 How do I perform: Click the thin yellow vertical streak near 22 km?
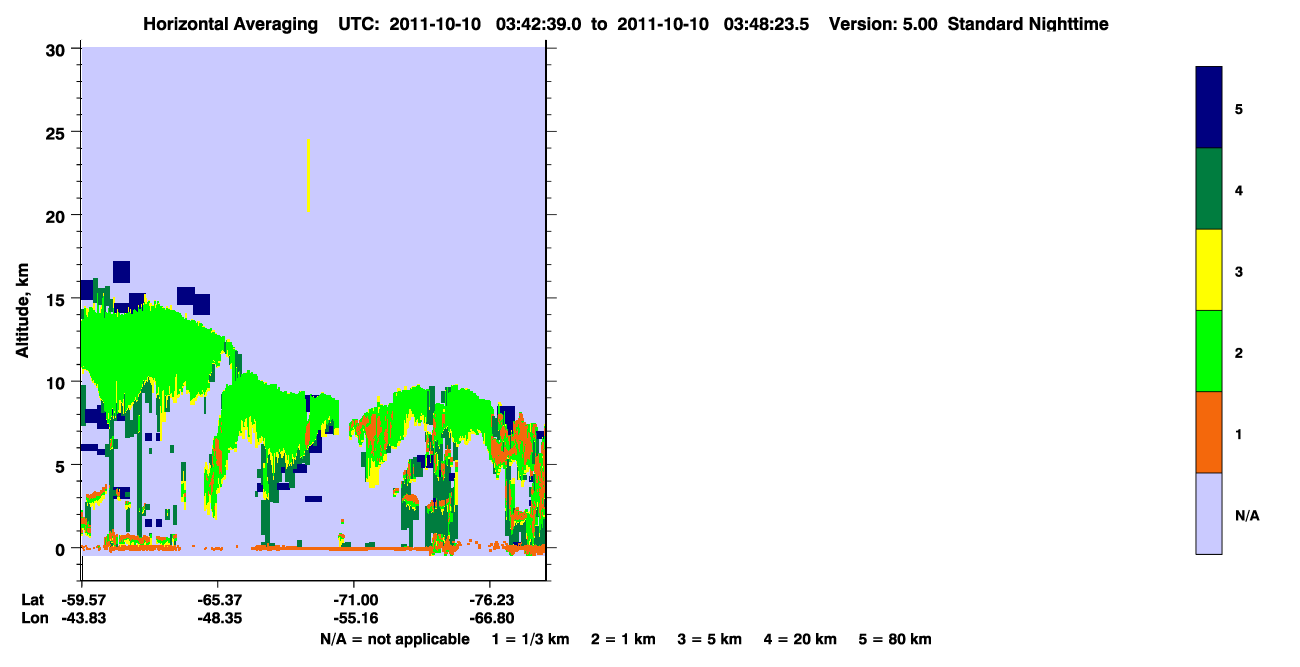pos(308,175)
